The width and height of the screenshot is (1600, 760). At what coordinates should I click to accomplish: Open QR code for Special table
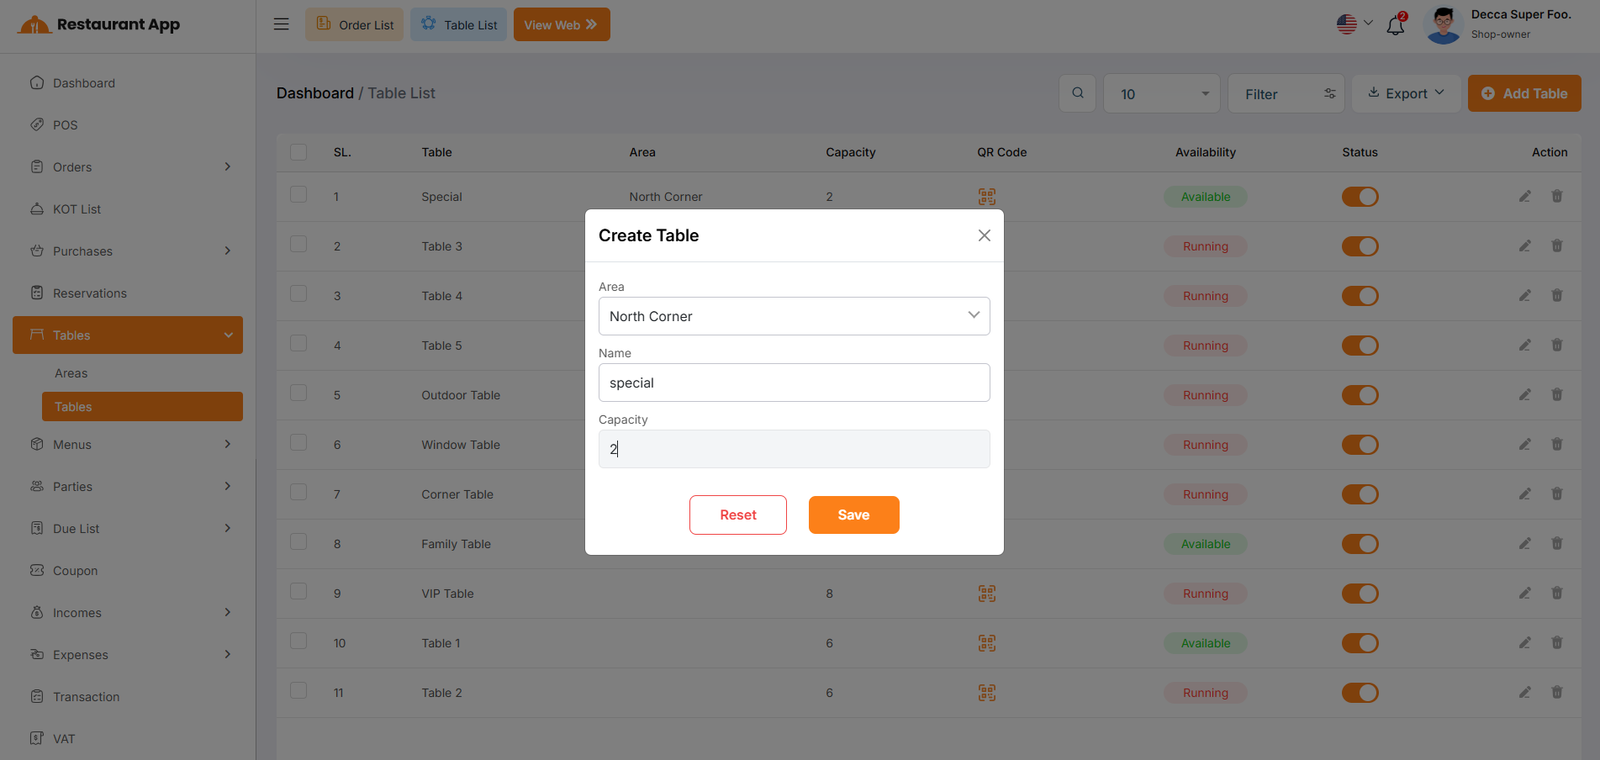tap(986, 197)
